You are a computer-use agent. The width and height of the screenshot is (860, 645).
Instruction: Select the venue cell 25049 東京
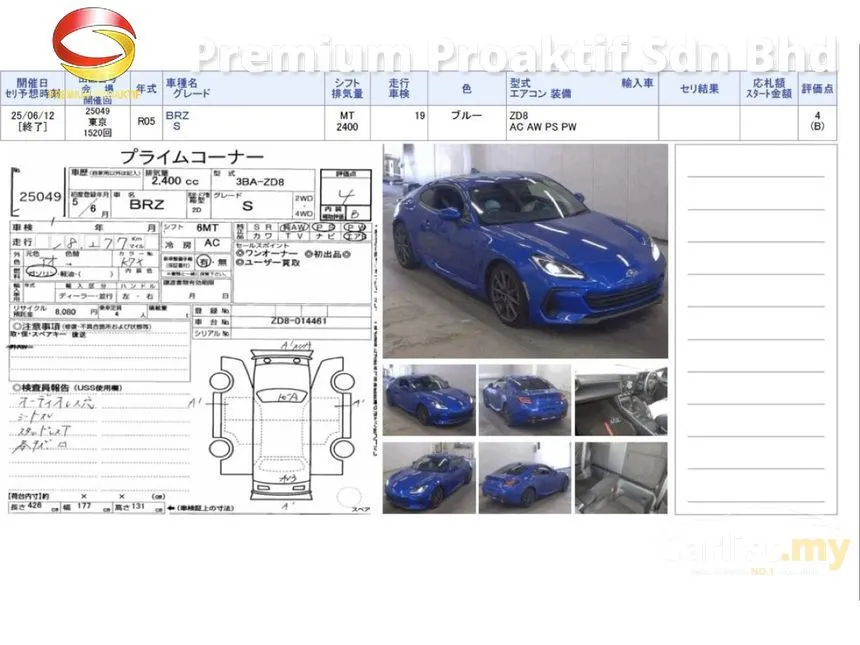tap(98, 122)
